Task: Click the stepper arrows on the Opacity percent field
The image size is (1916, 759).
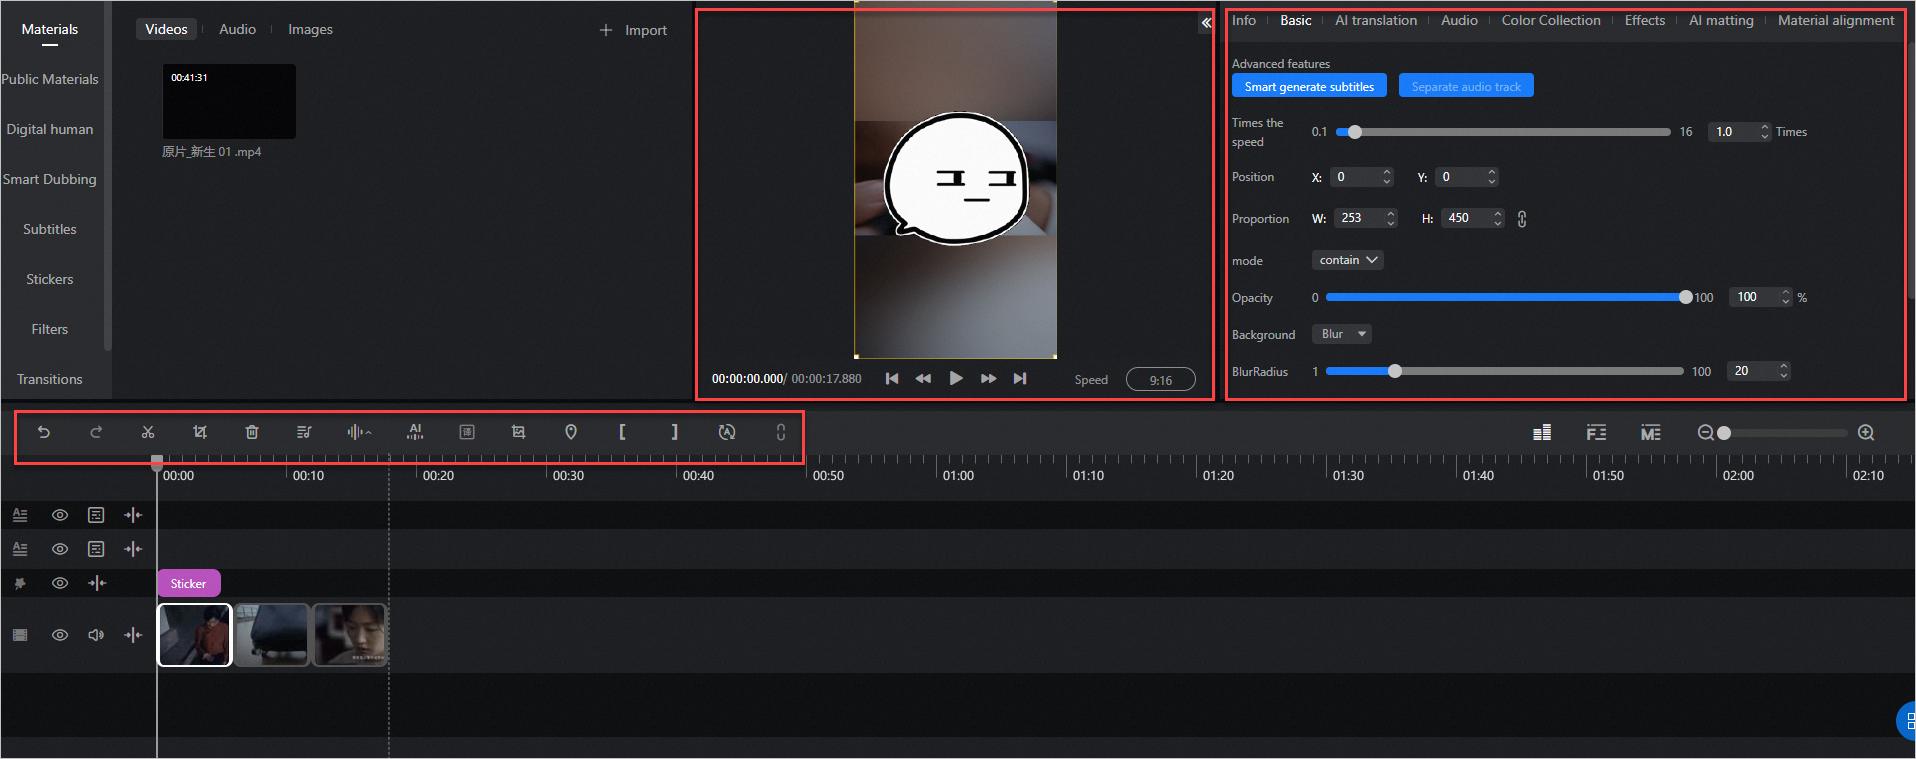Action: coord(1785,297)
